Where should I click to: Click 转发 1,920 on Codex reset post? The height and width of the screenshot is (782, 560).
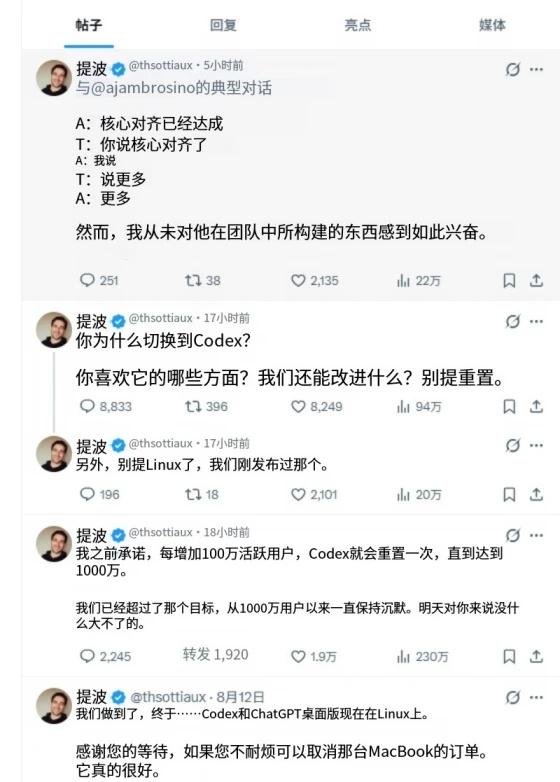[215, 654]
